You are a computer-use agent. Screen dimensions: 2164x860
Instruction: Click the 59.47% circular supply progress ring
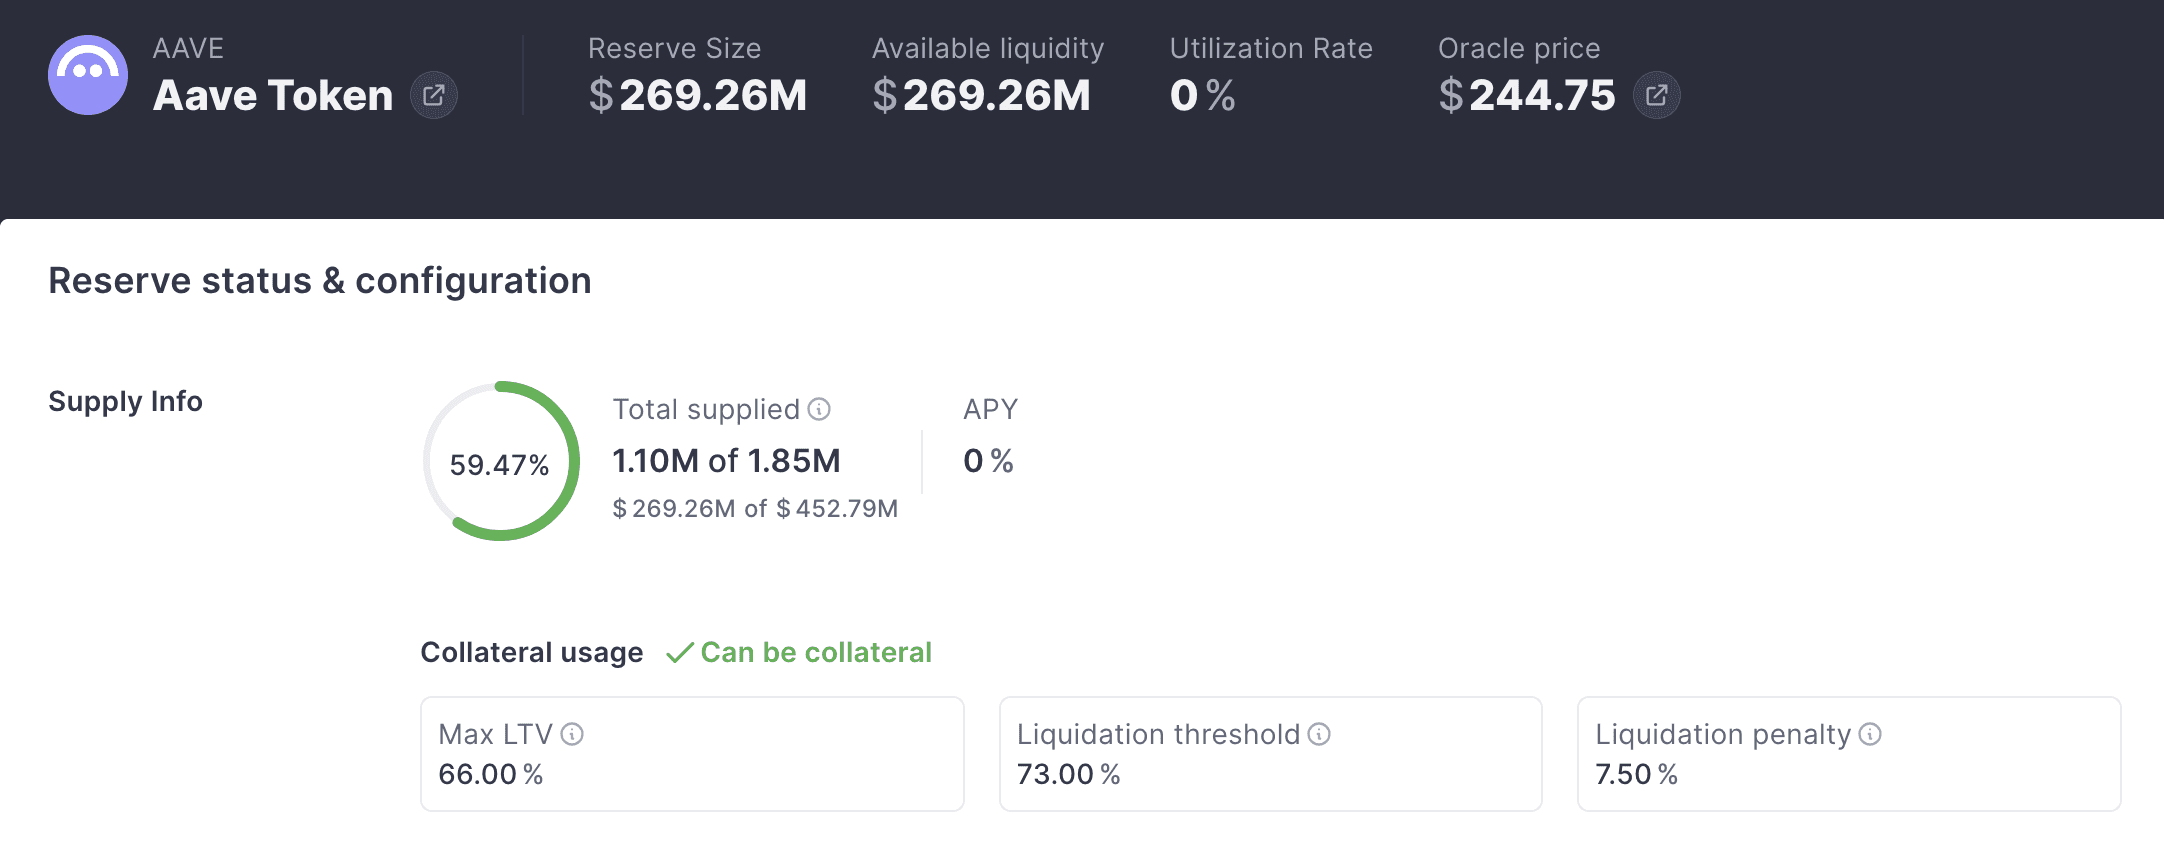coord(500,462)
